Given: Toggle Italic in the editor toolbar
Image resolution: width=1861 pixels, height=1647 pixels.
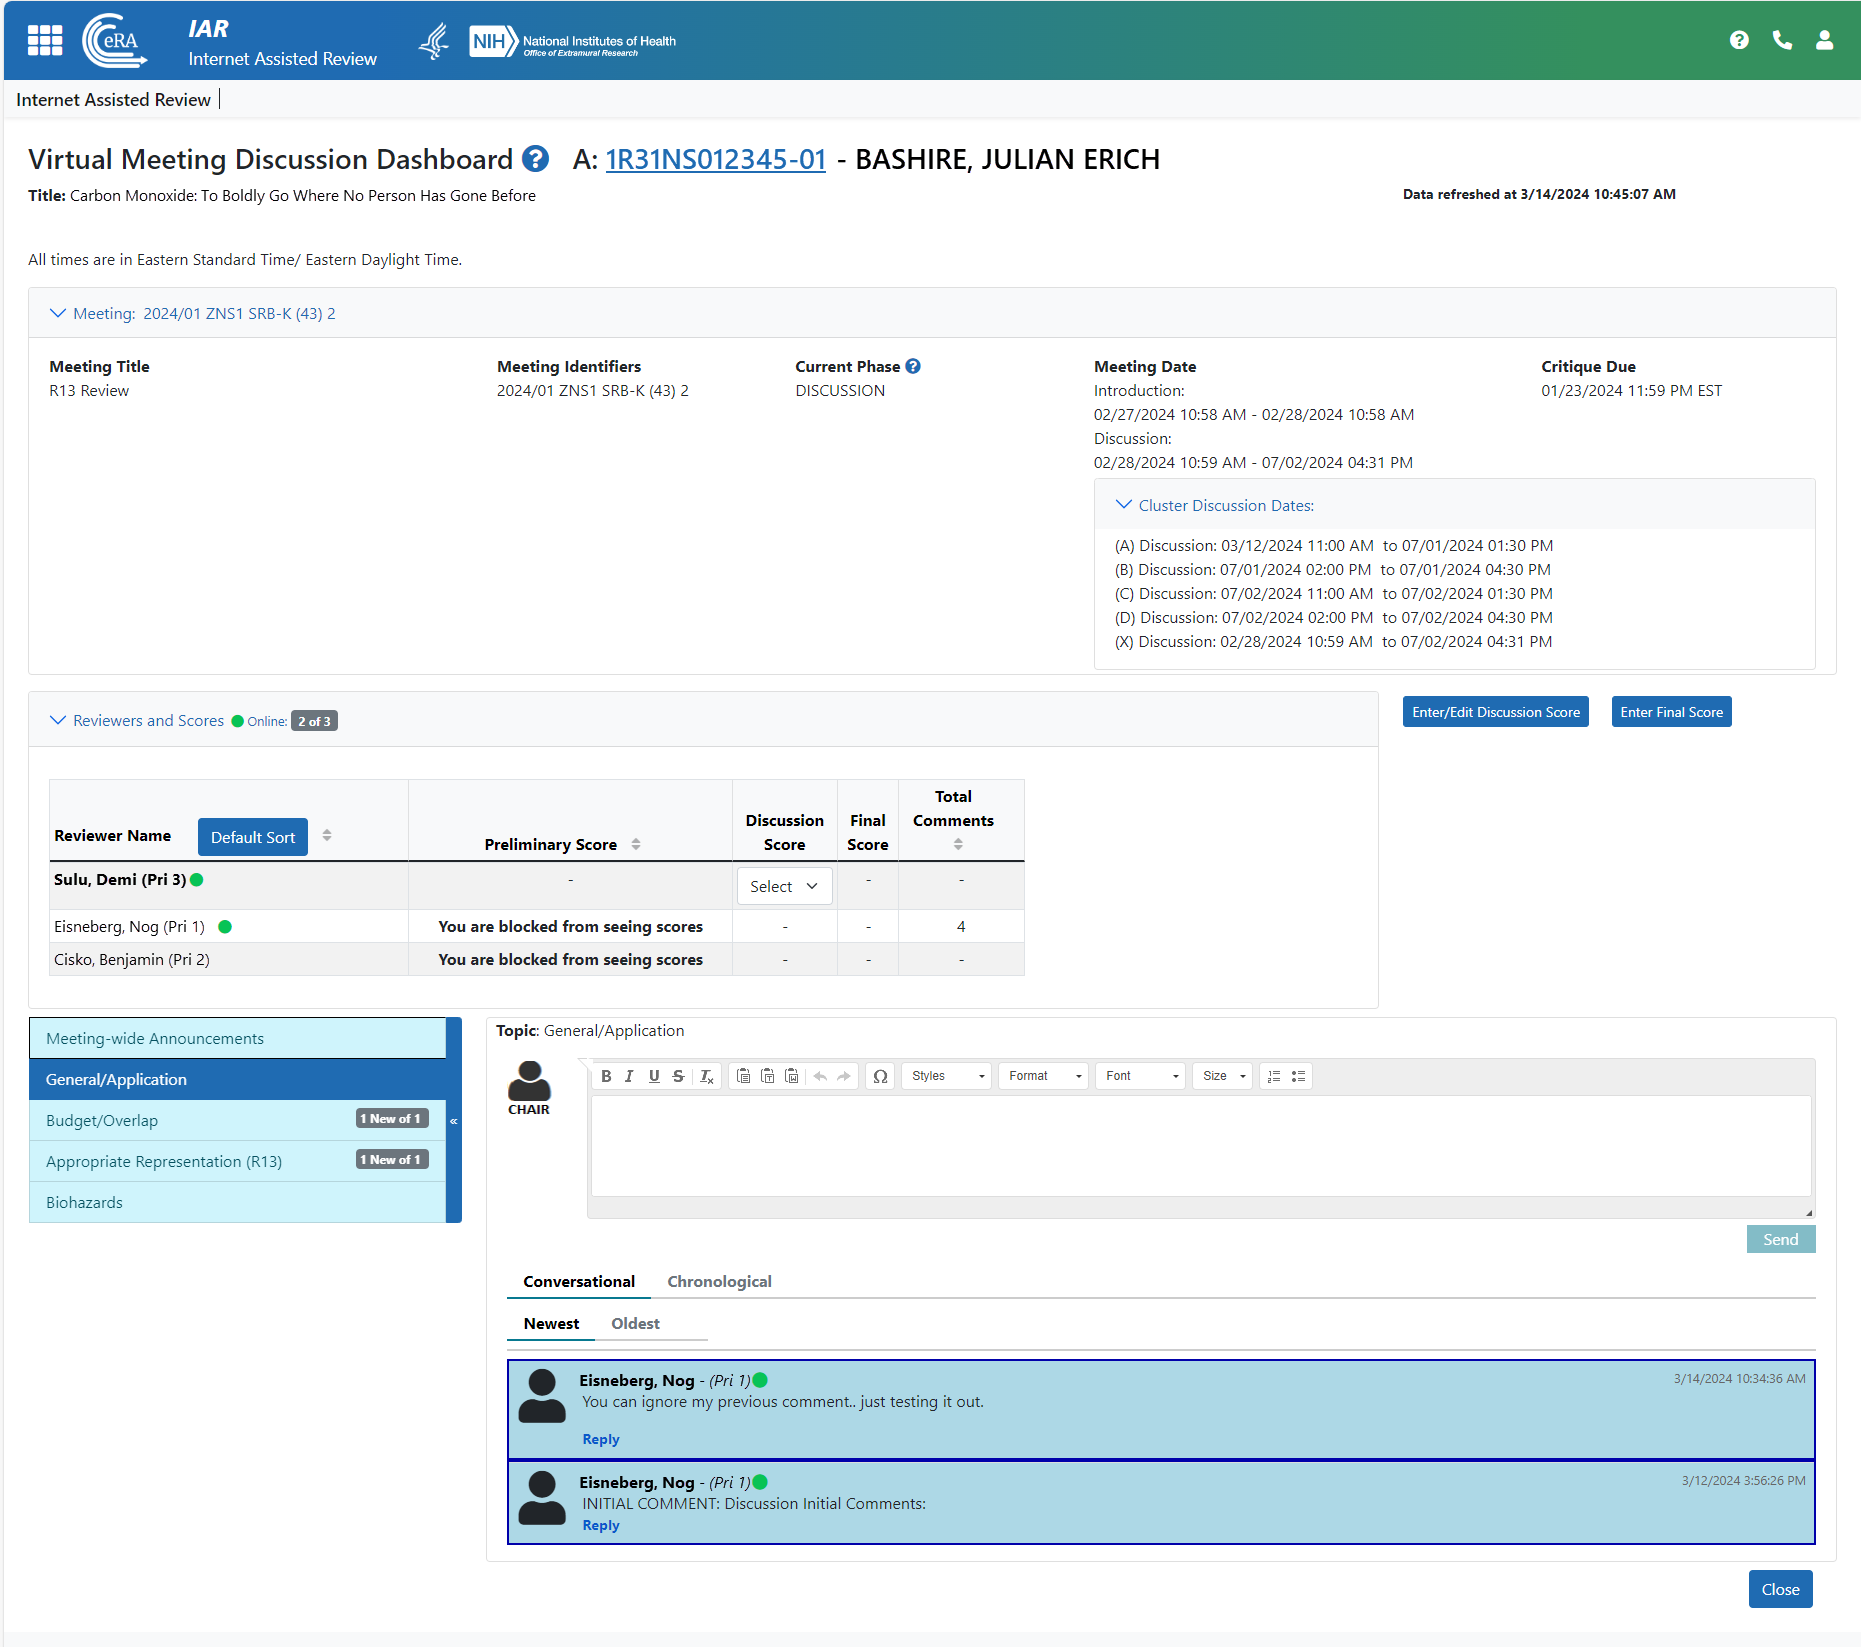Looking at the screenshot, I should tap(629, 1076).
